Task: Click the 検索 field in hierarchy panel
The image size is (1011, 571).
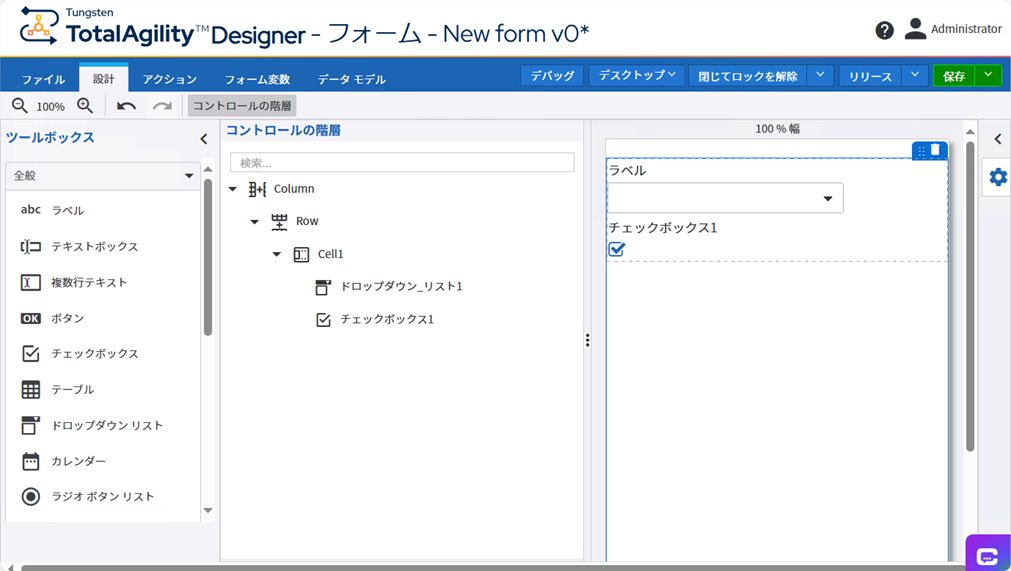Action: [x=402, y=162]
